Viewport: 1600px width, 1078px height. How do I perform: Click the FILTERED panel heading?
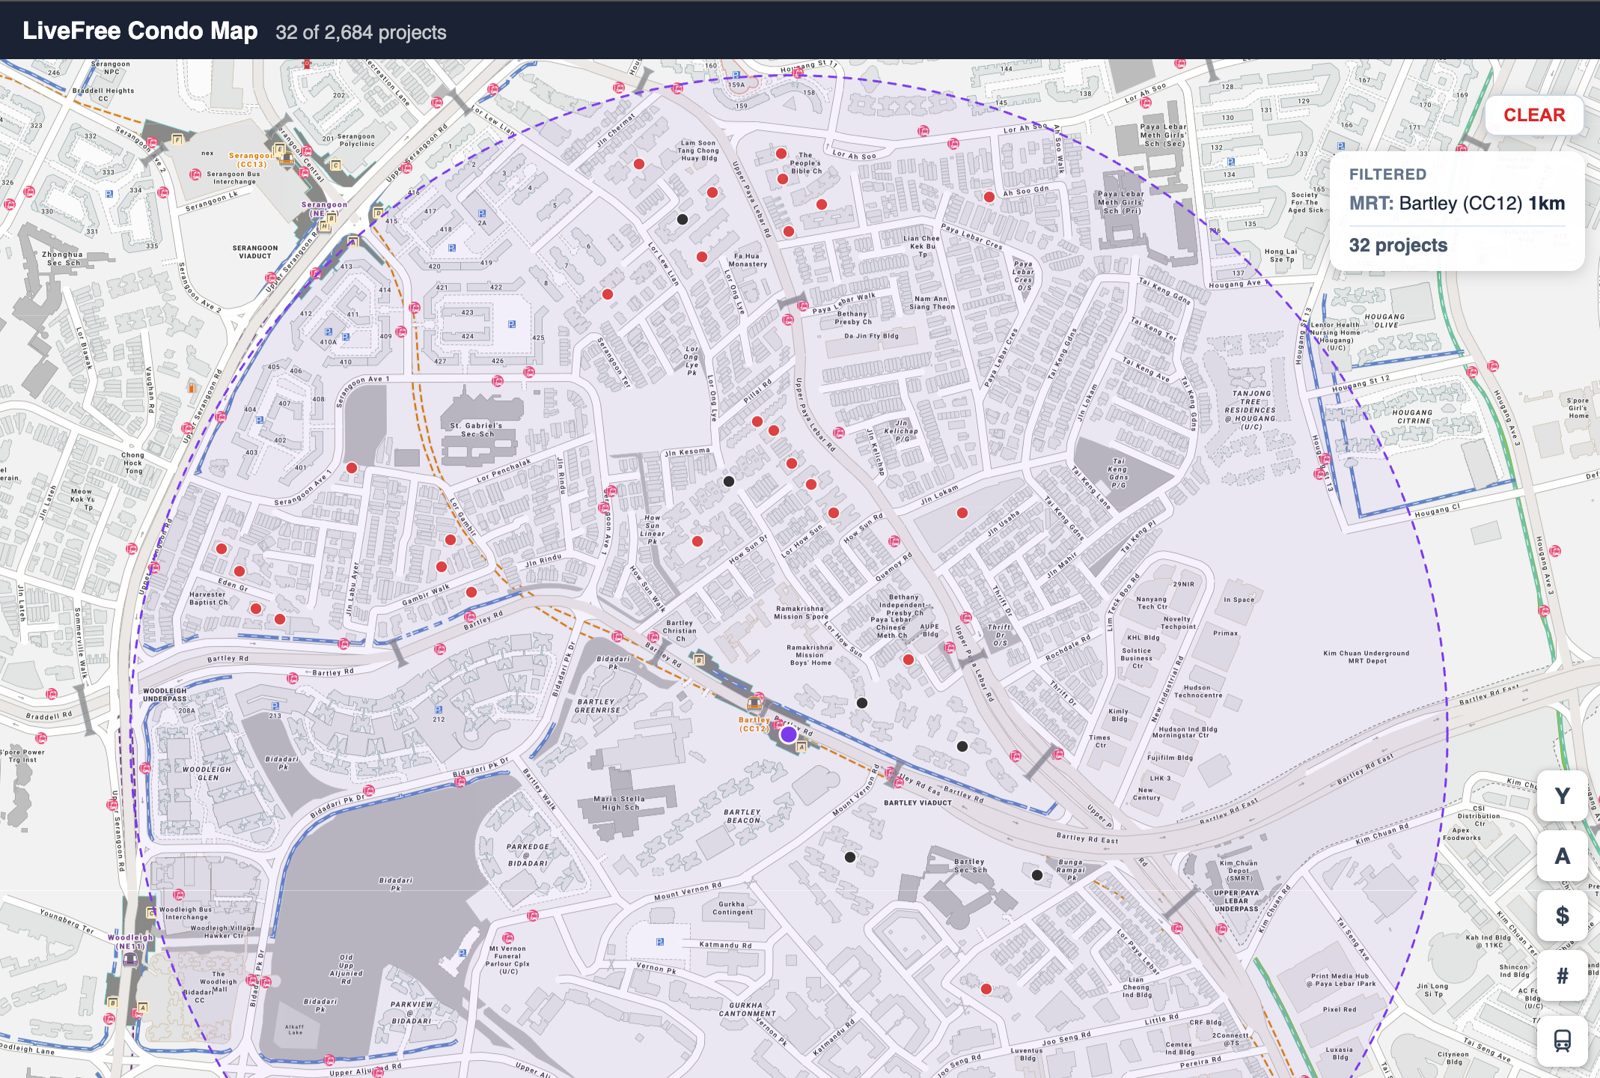[x=1388, y=174]
